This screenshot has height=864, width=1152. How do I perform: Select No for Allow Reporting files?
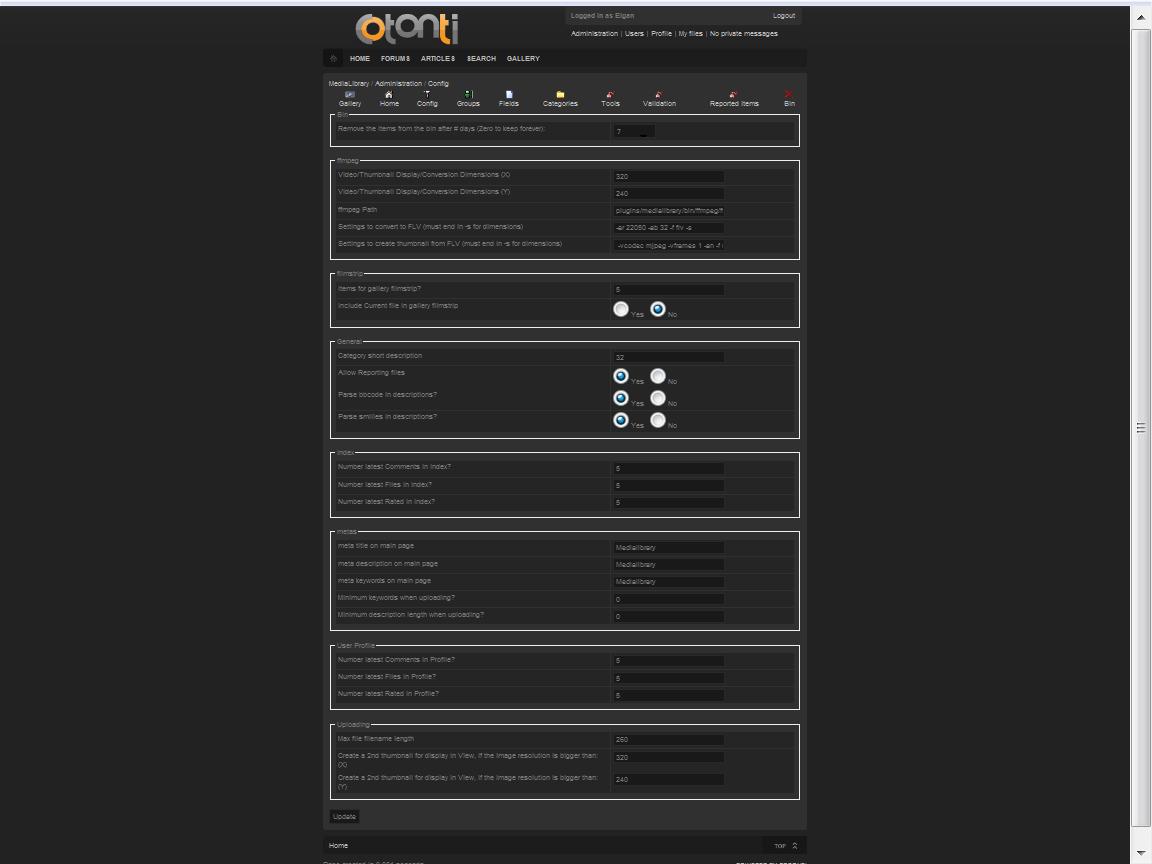coord(658,376)
